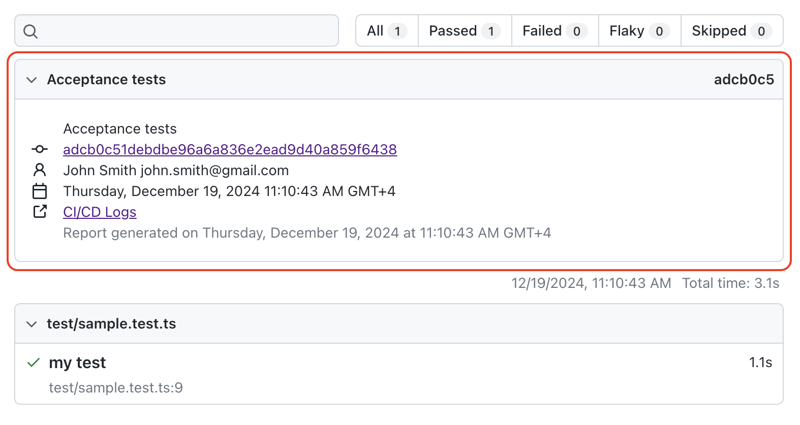Click the Acceptance tests header title
Image resolution: width=800 pixels, height=425 pixels.
[x=106, y=80]
